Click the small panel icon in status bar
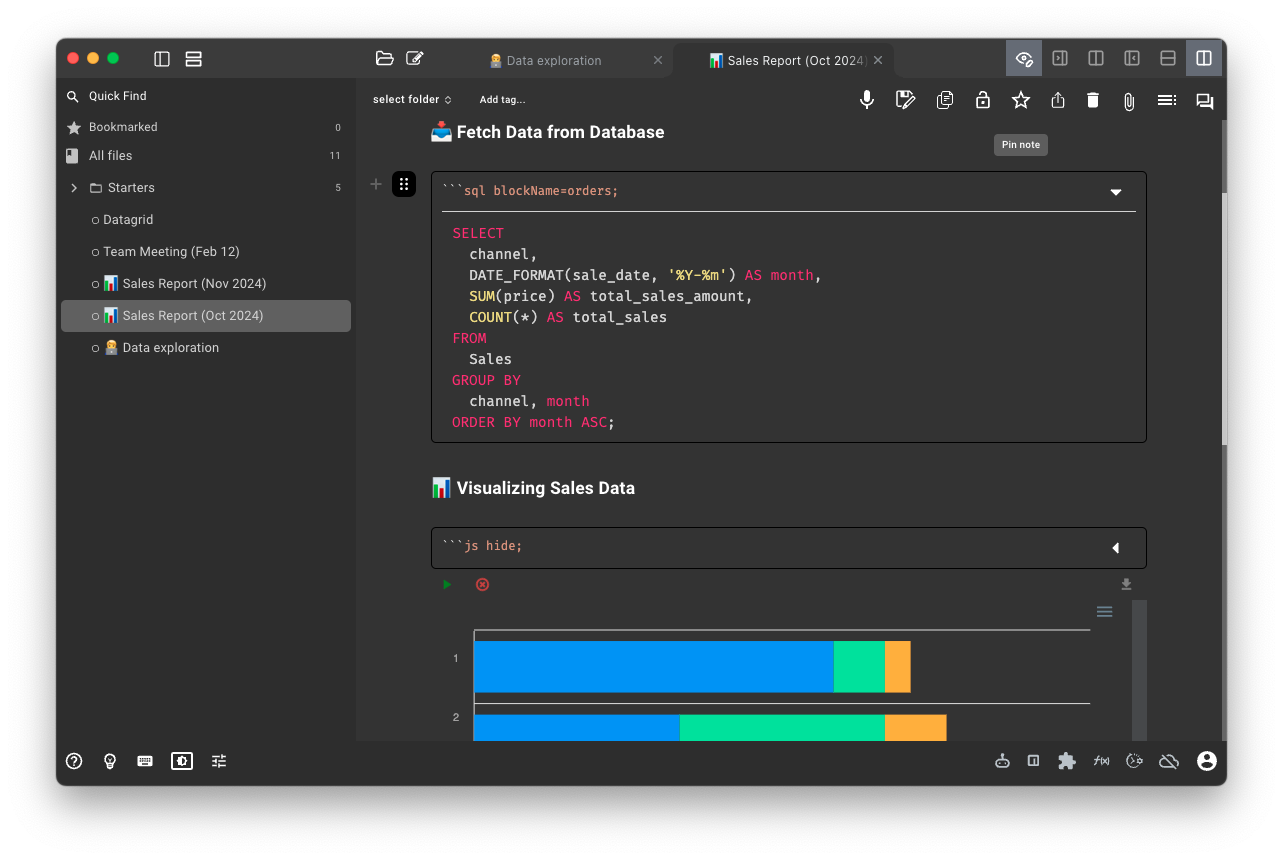Image resolution: width=1283 pixels, height=860 pixels. [1033, 761]
